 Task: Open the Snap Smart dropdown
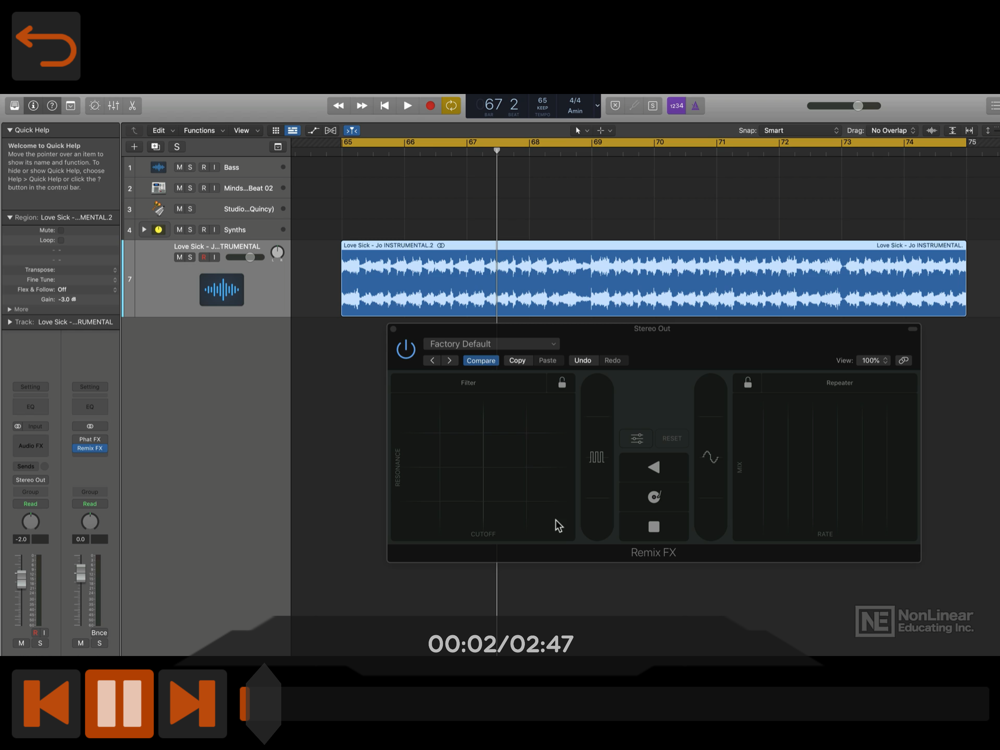[800, 130]
